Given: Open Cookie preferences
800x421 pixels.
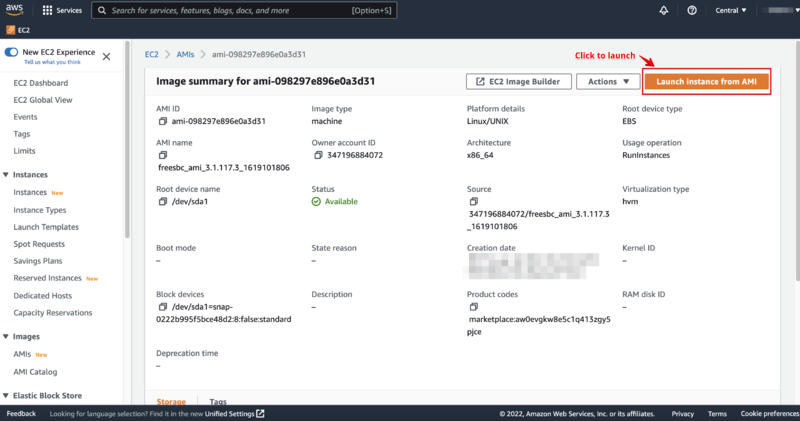Looking at the screenshot, I should tap(770, 413).
